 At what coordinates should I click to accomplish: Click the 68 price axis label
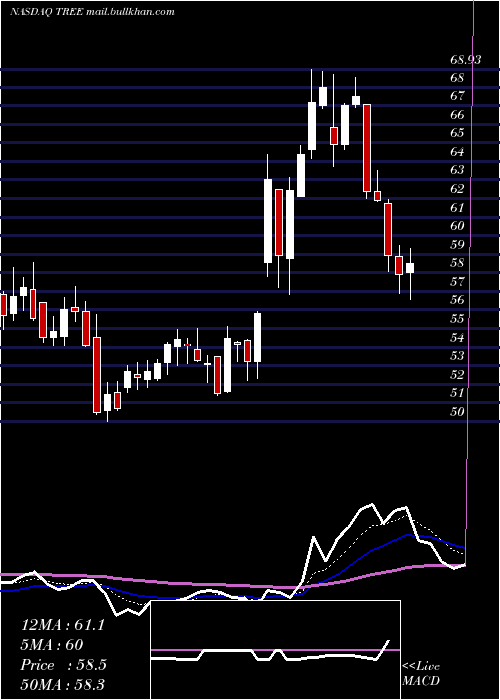click(457, 78)
